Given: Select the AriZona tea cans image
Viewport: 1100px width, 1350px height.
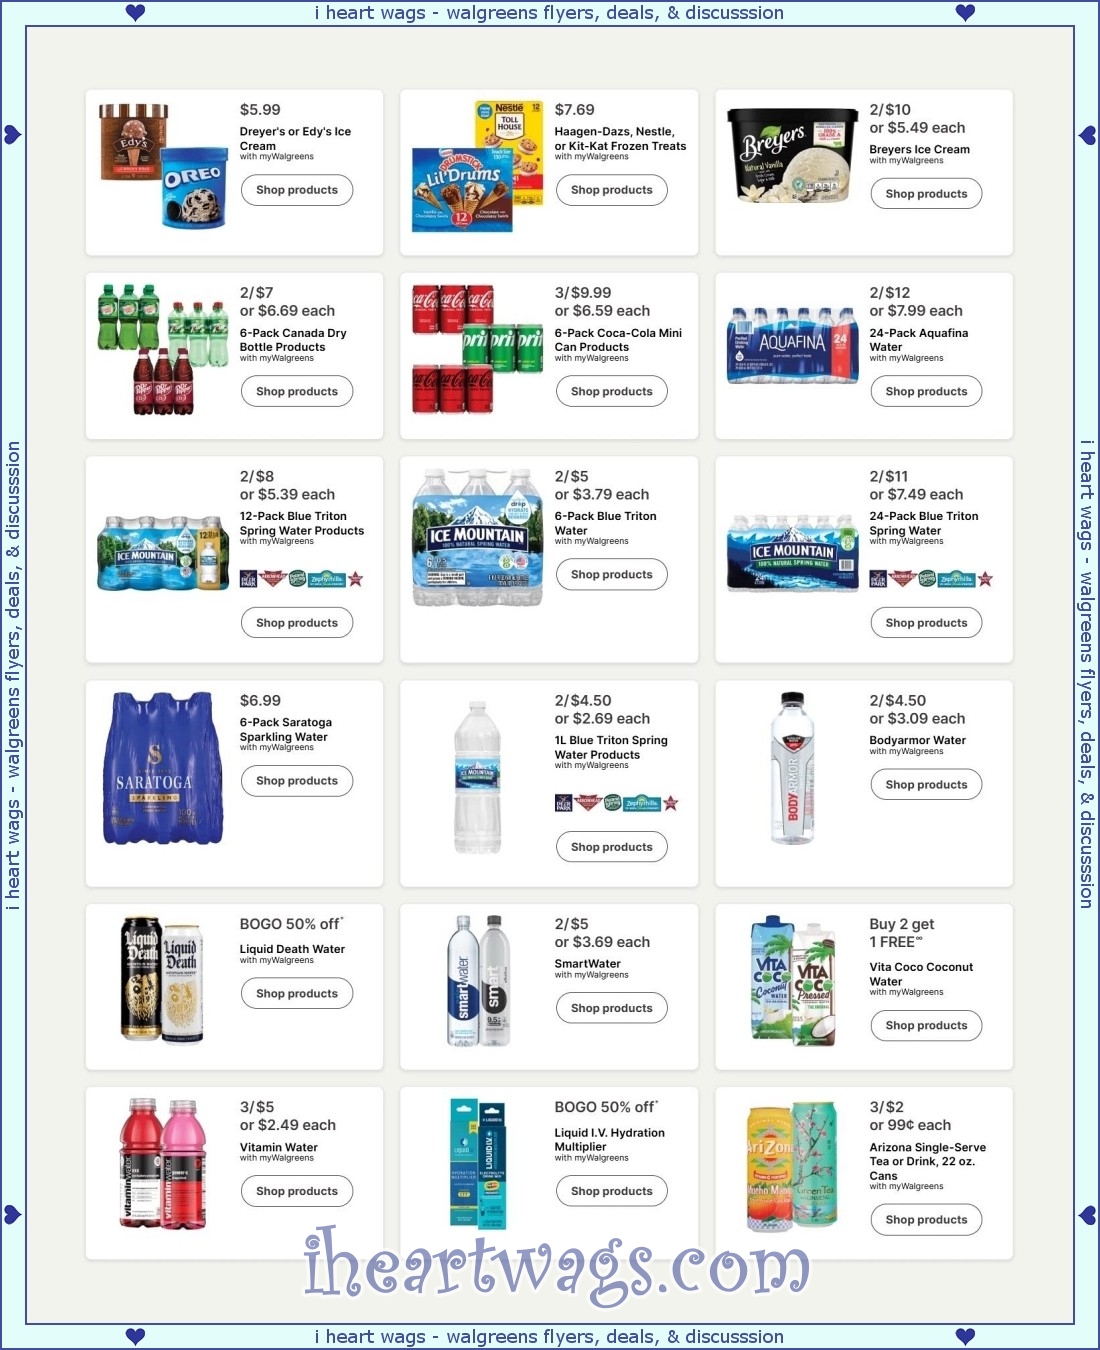Looking at the screenshot, I should coord(792,1167).
